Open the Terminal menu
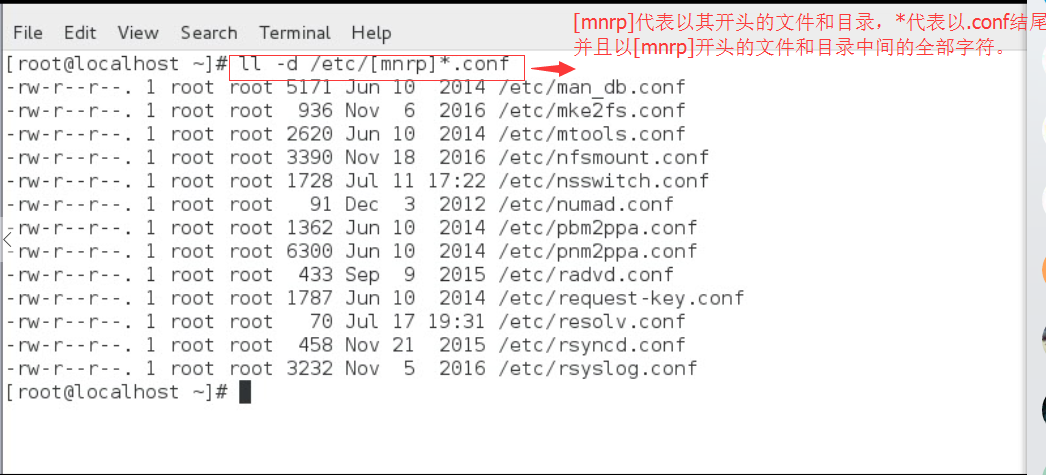The height and width of the screenshot is (475, 1046). pos(295,33)
